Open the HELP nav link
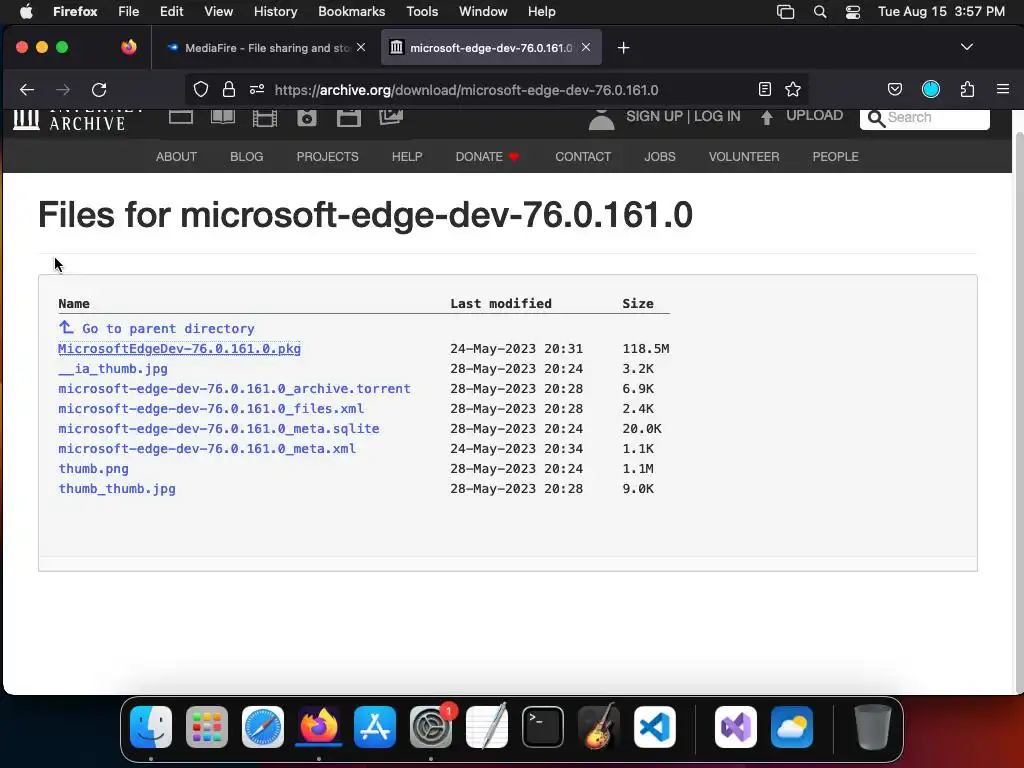 click(x=407, y=157)
